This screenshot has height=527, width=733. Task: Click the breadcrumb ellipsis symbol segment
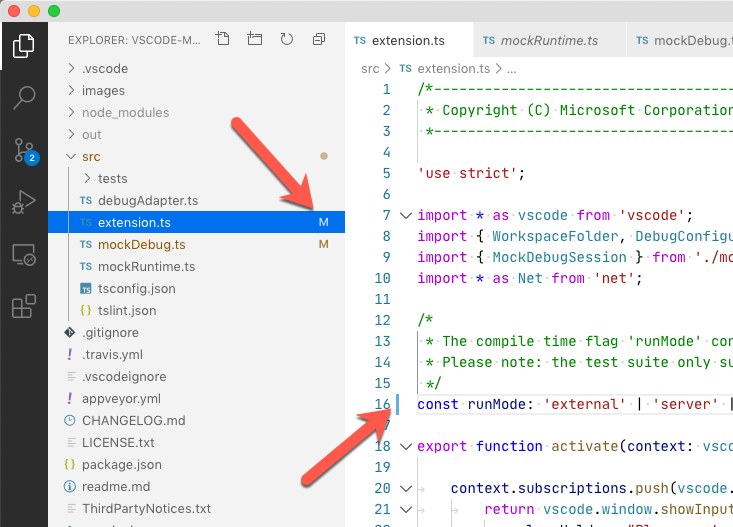coord(512,69)
